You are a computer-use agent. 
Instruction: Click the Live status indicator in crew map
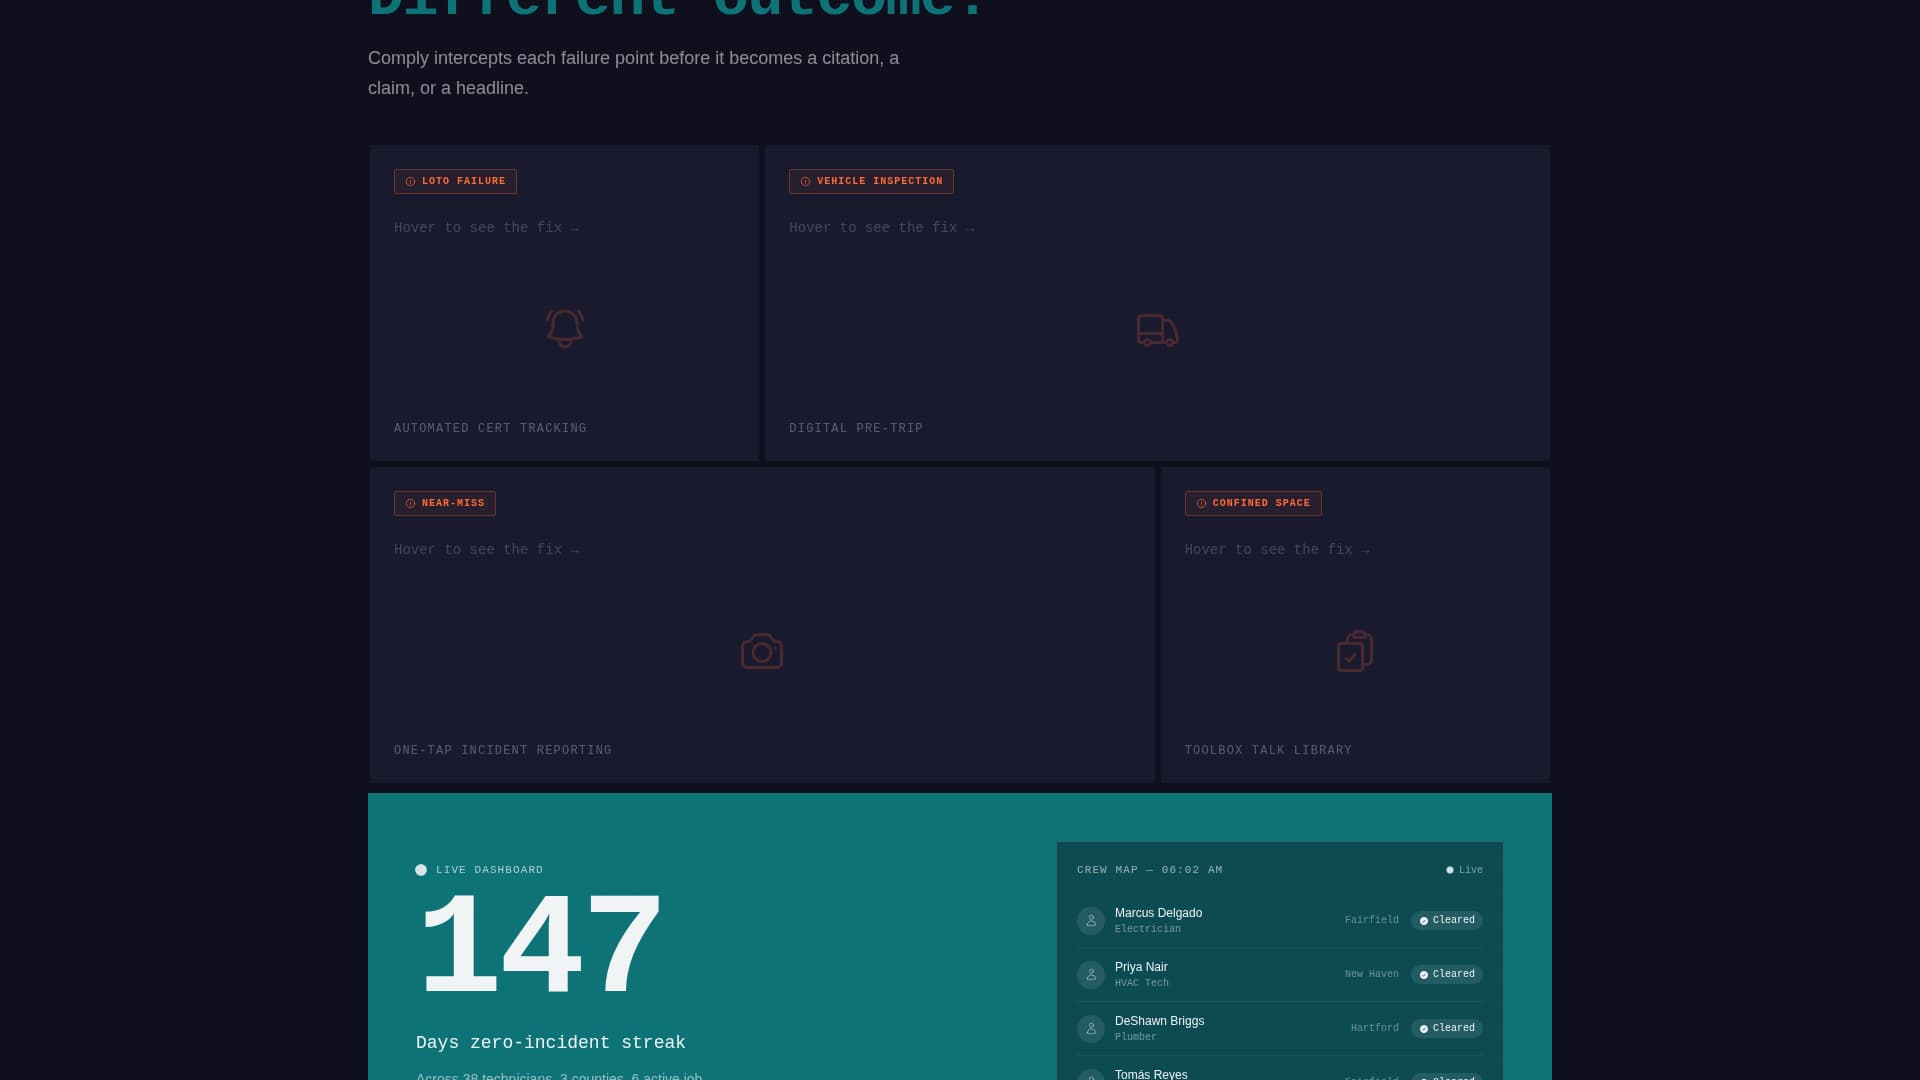click(1464, 870)
